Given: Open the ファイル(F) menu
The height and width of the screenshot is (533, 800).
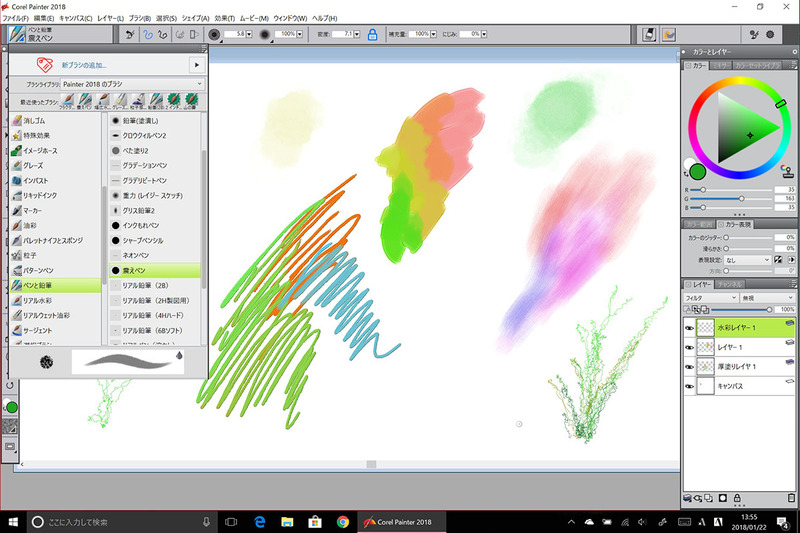Looking at the screenshot, I should click(15, 18).
